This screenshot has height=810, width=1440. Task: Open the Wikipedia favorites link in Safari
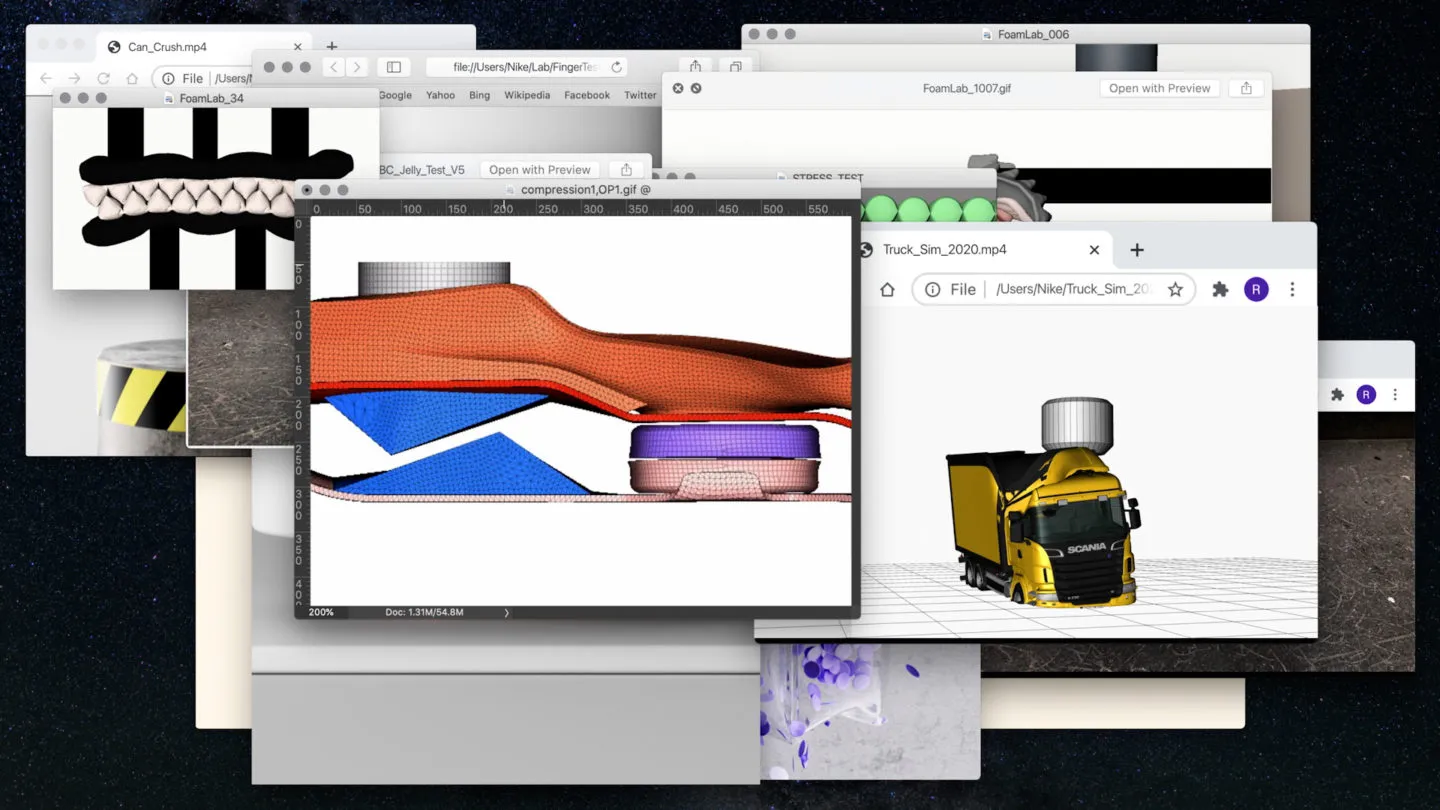click(x=527, y=95)
